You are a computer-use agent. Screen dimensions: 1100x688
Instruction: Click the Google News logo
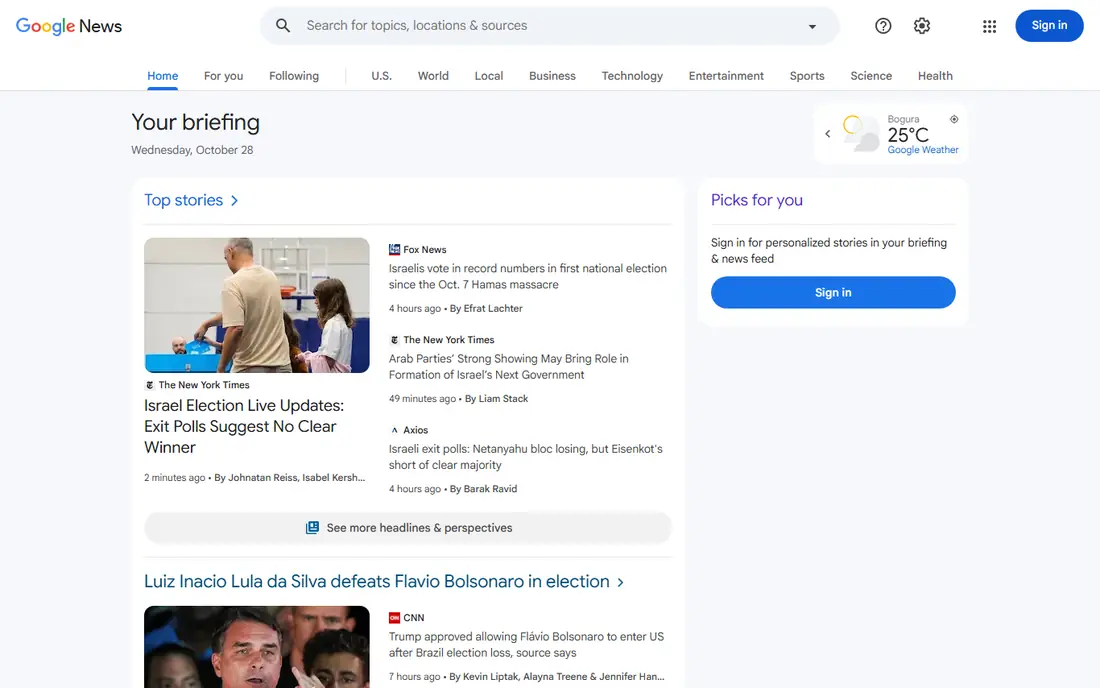tap(69, 26)
